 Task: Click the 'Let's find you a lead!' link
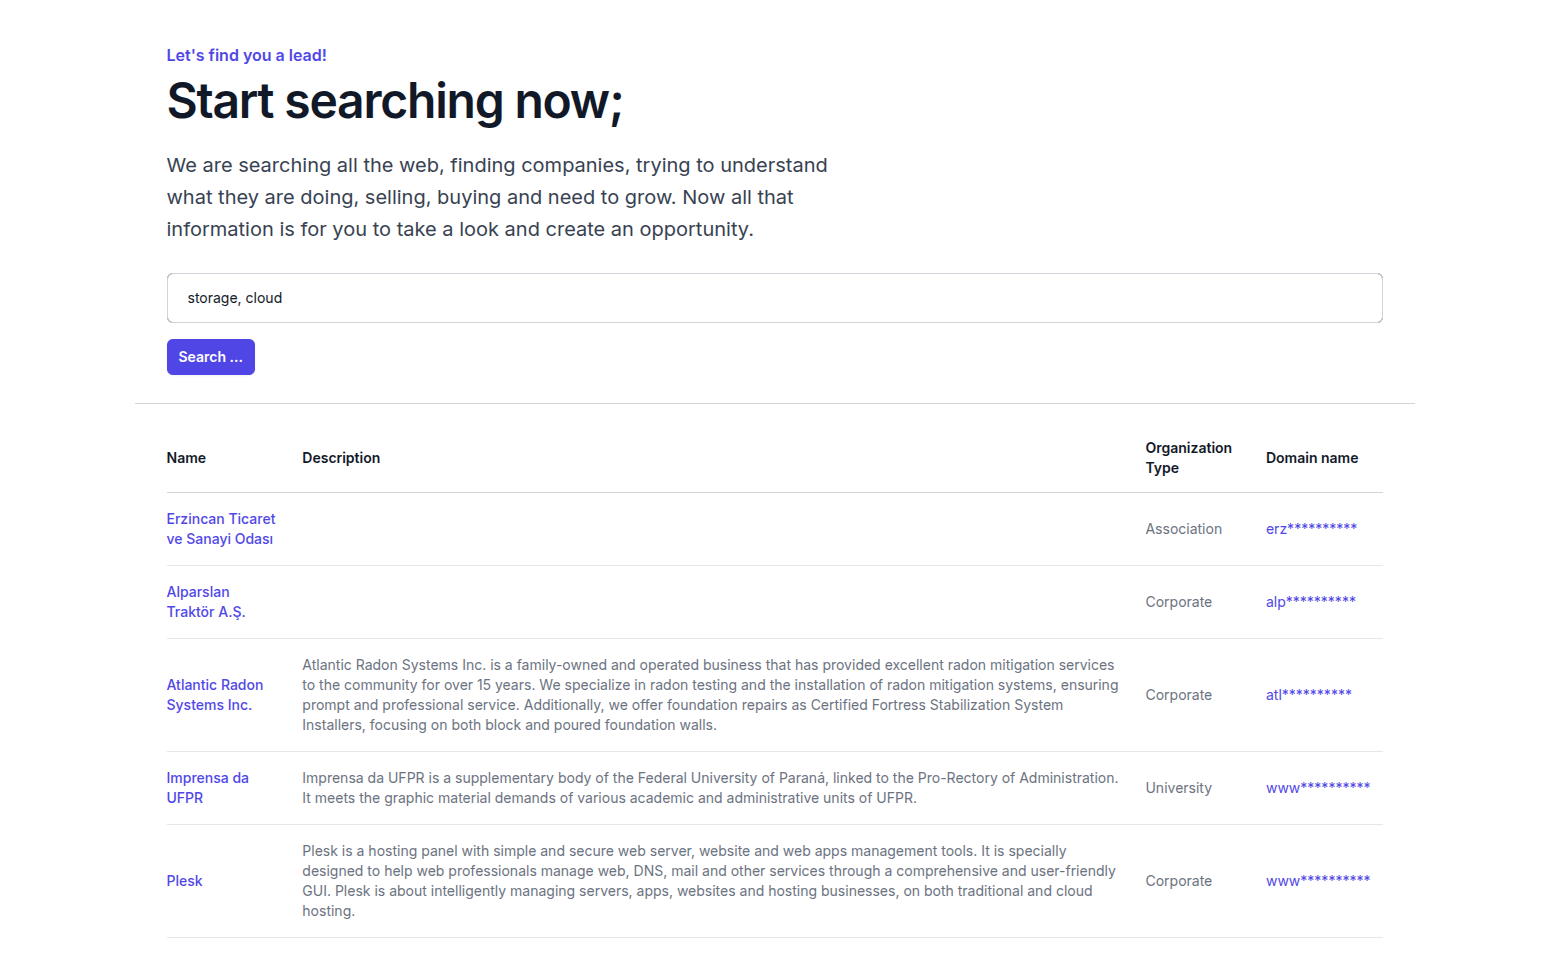coord(246,55)
